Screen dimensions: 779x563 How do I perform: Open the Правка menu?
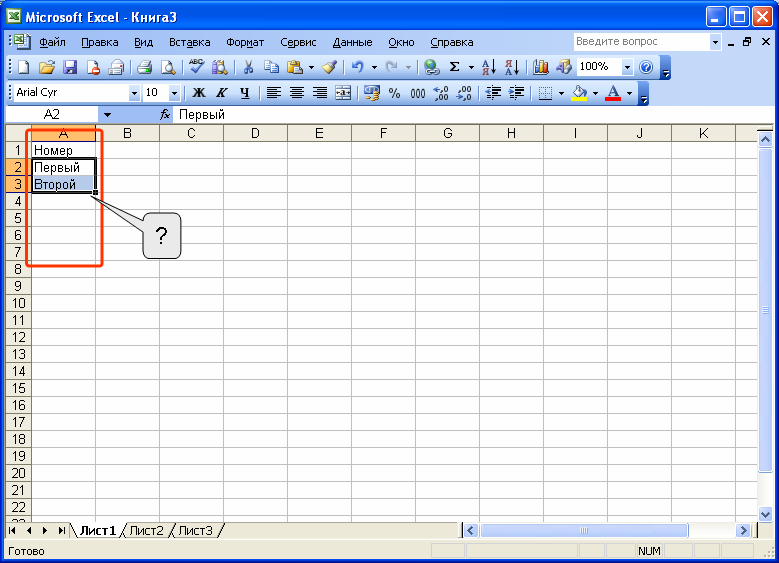(x=100, y=42)
